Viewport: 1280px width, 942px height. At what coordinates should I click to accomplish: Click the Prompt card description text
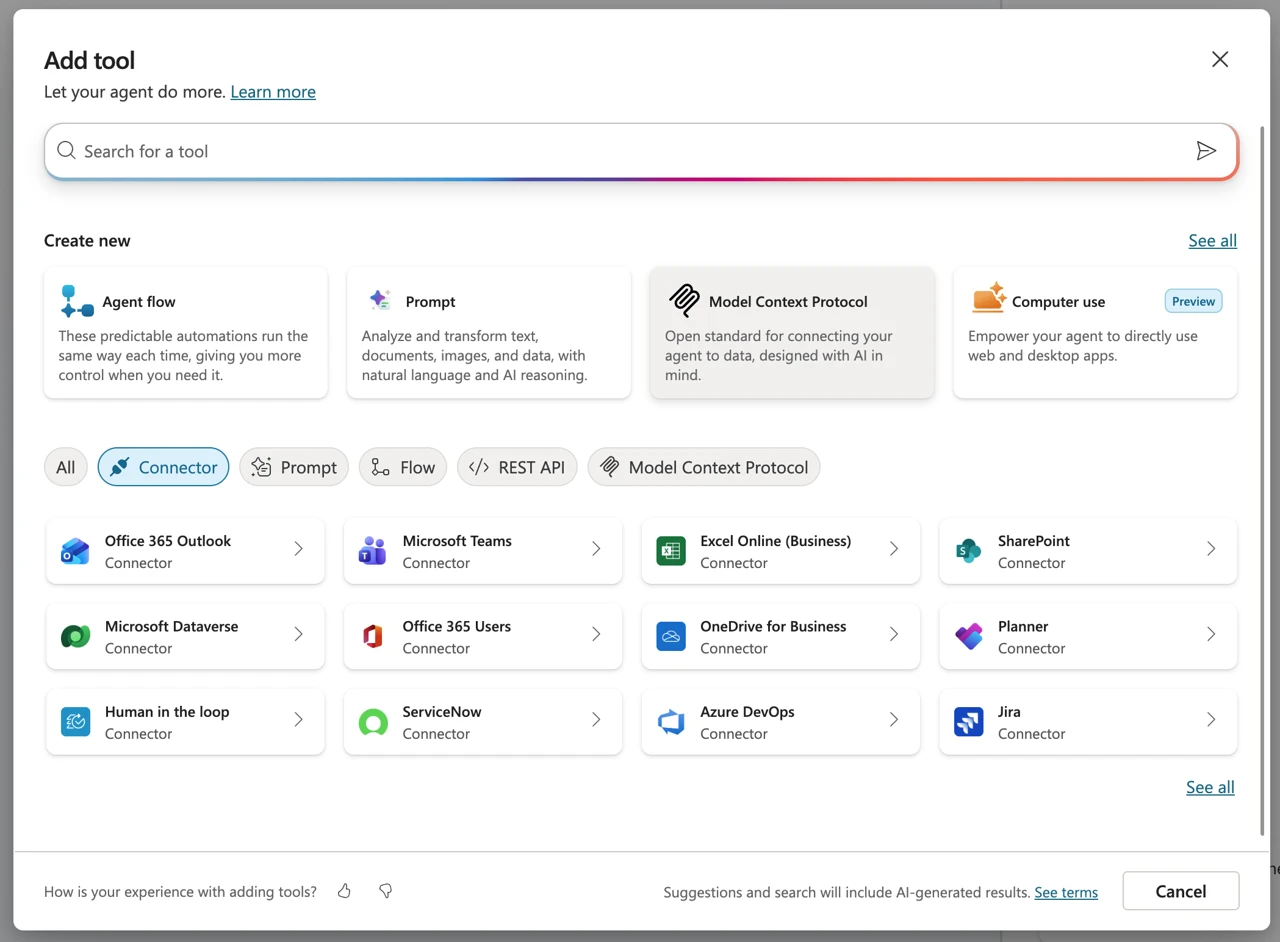pos(474,356)
